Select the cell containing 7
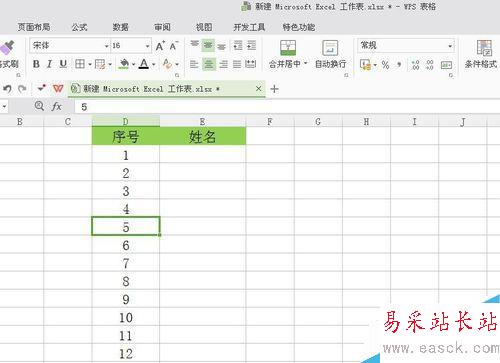Screen dimensions: 500x363 tap(126, 263)
